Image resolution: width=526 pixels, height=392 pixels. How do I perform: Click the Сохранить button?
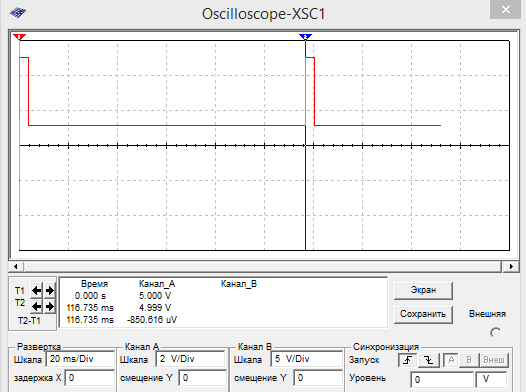tap(423, 315)
